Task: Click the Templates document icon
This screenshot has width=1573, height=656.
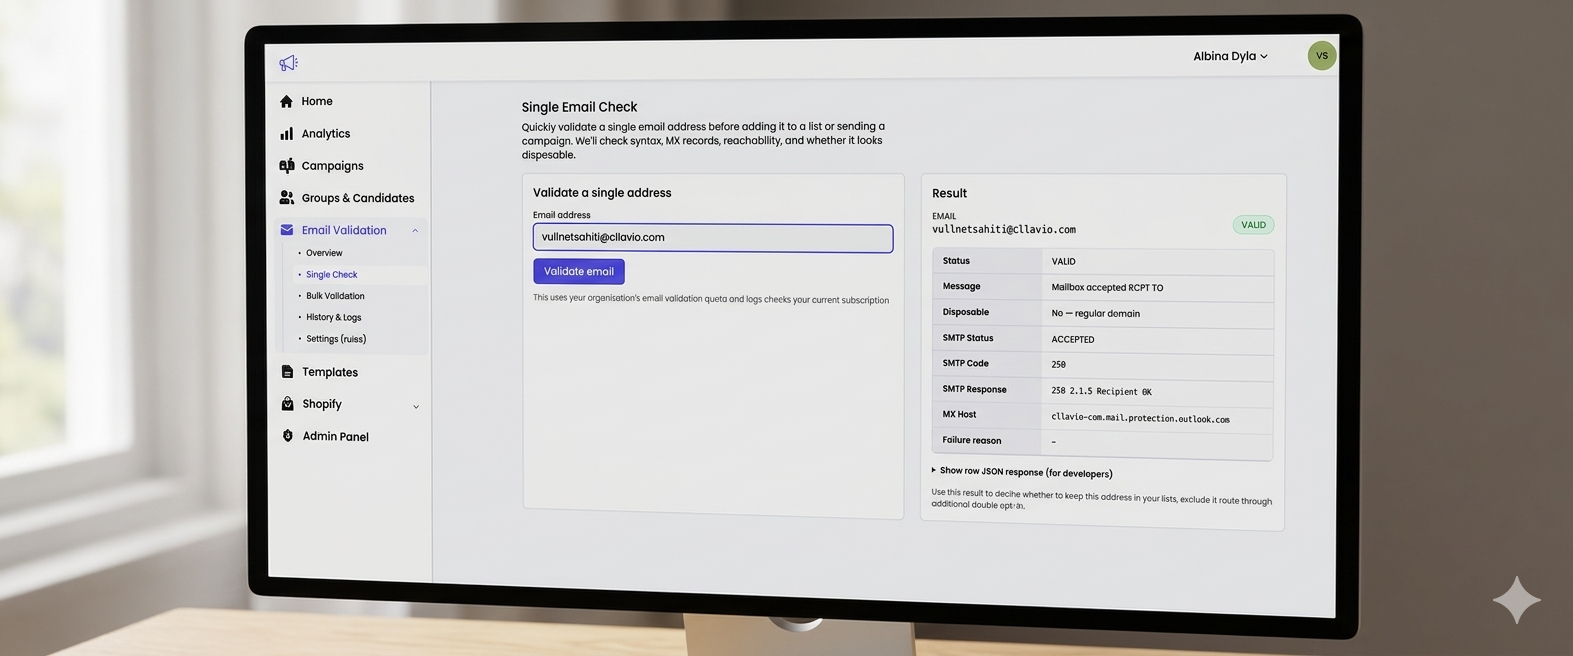Action: pos(288,372)
